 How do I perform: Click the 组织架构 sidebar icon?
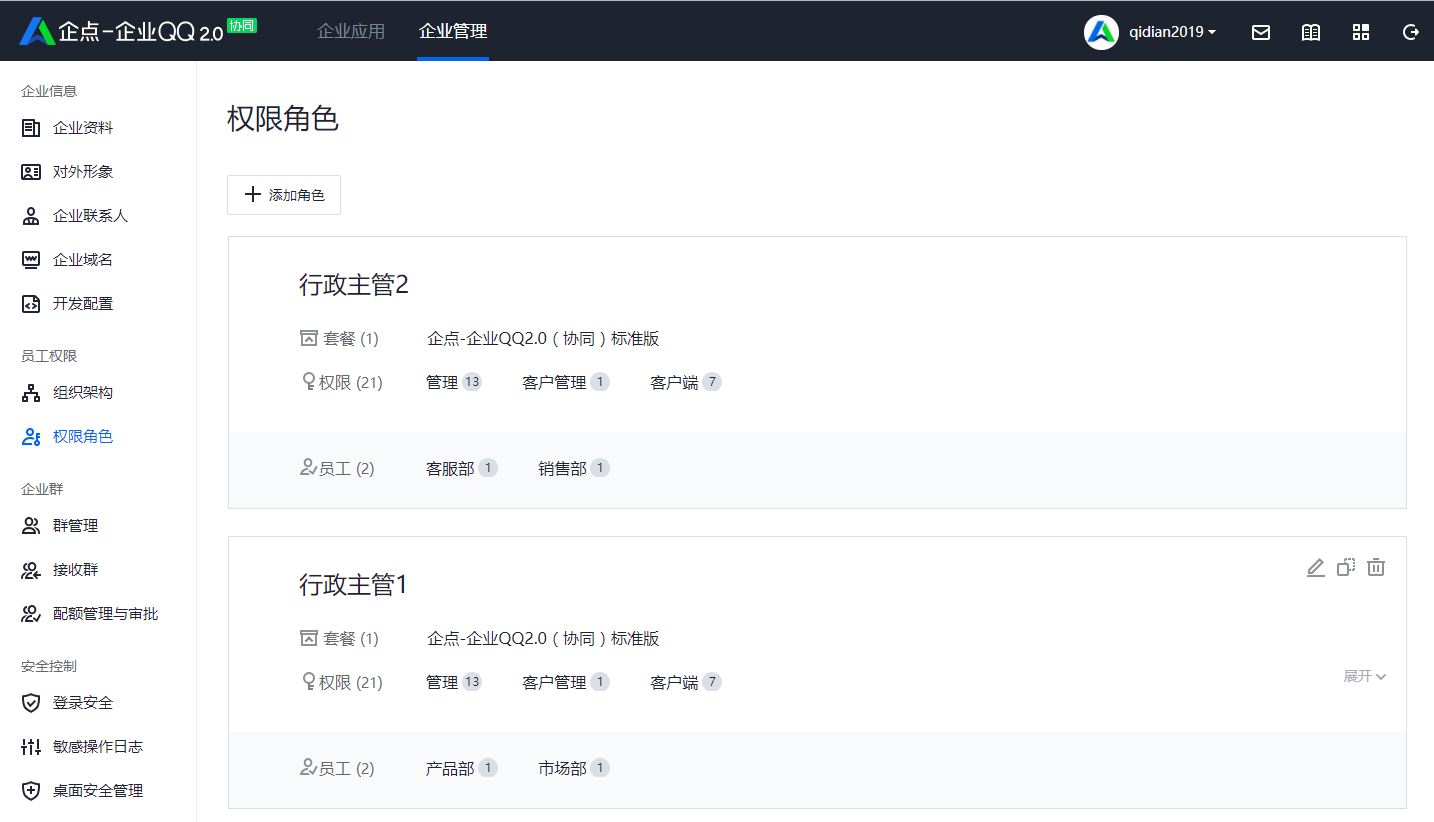tap(31, 393)
